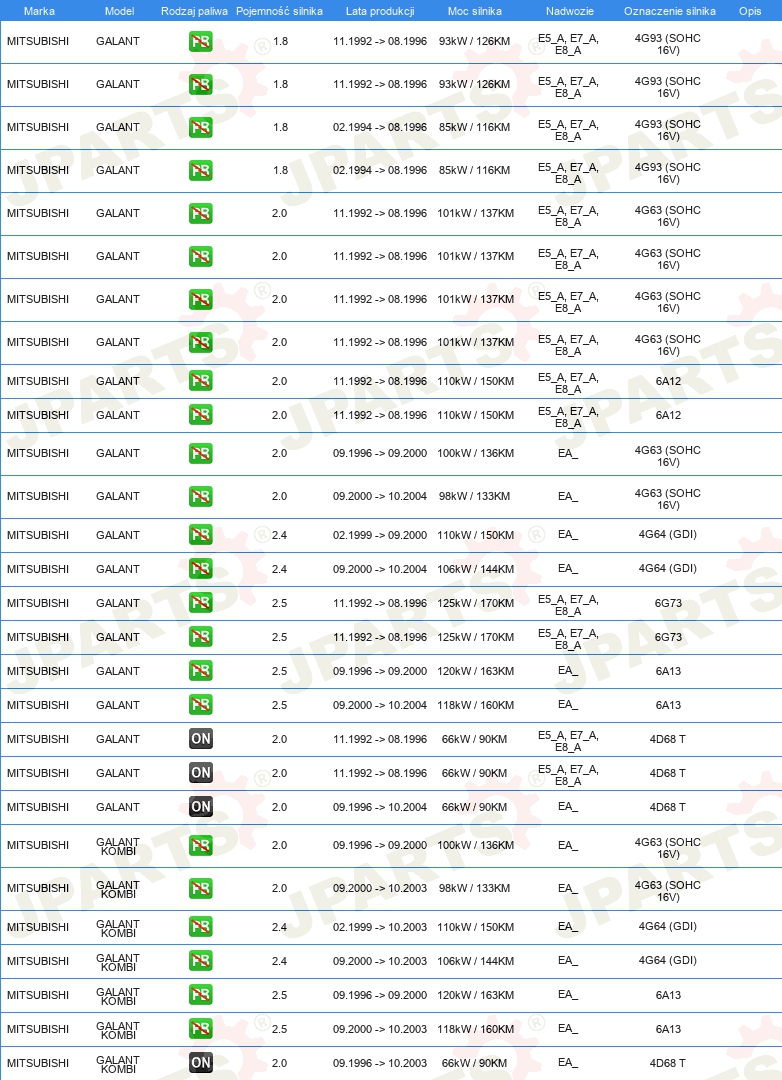Select 2.4 engine size in the 02.1999 -> 10.2003 row
Screen dimensions: 782x1080
click(279, 927)
